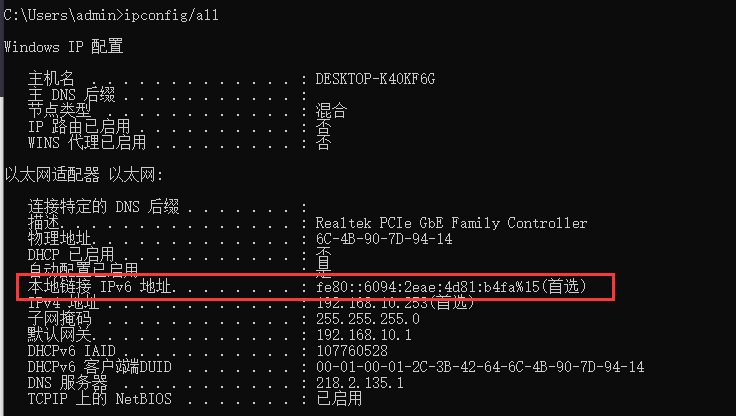Click the DNS server address 218.2.135.1
This screenshot has width=736, height=416.
pos(359,383)
